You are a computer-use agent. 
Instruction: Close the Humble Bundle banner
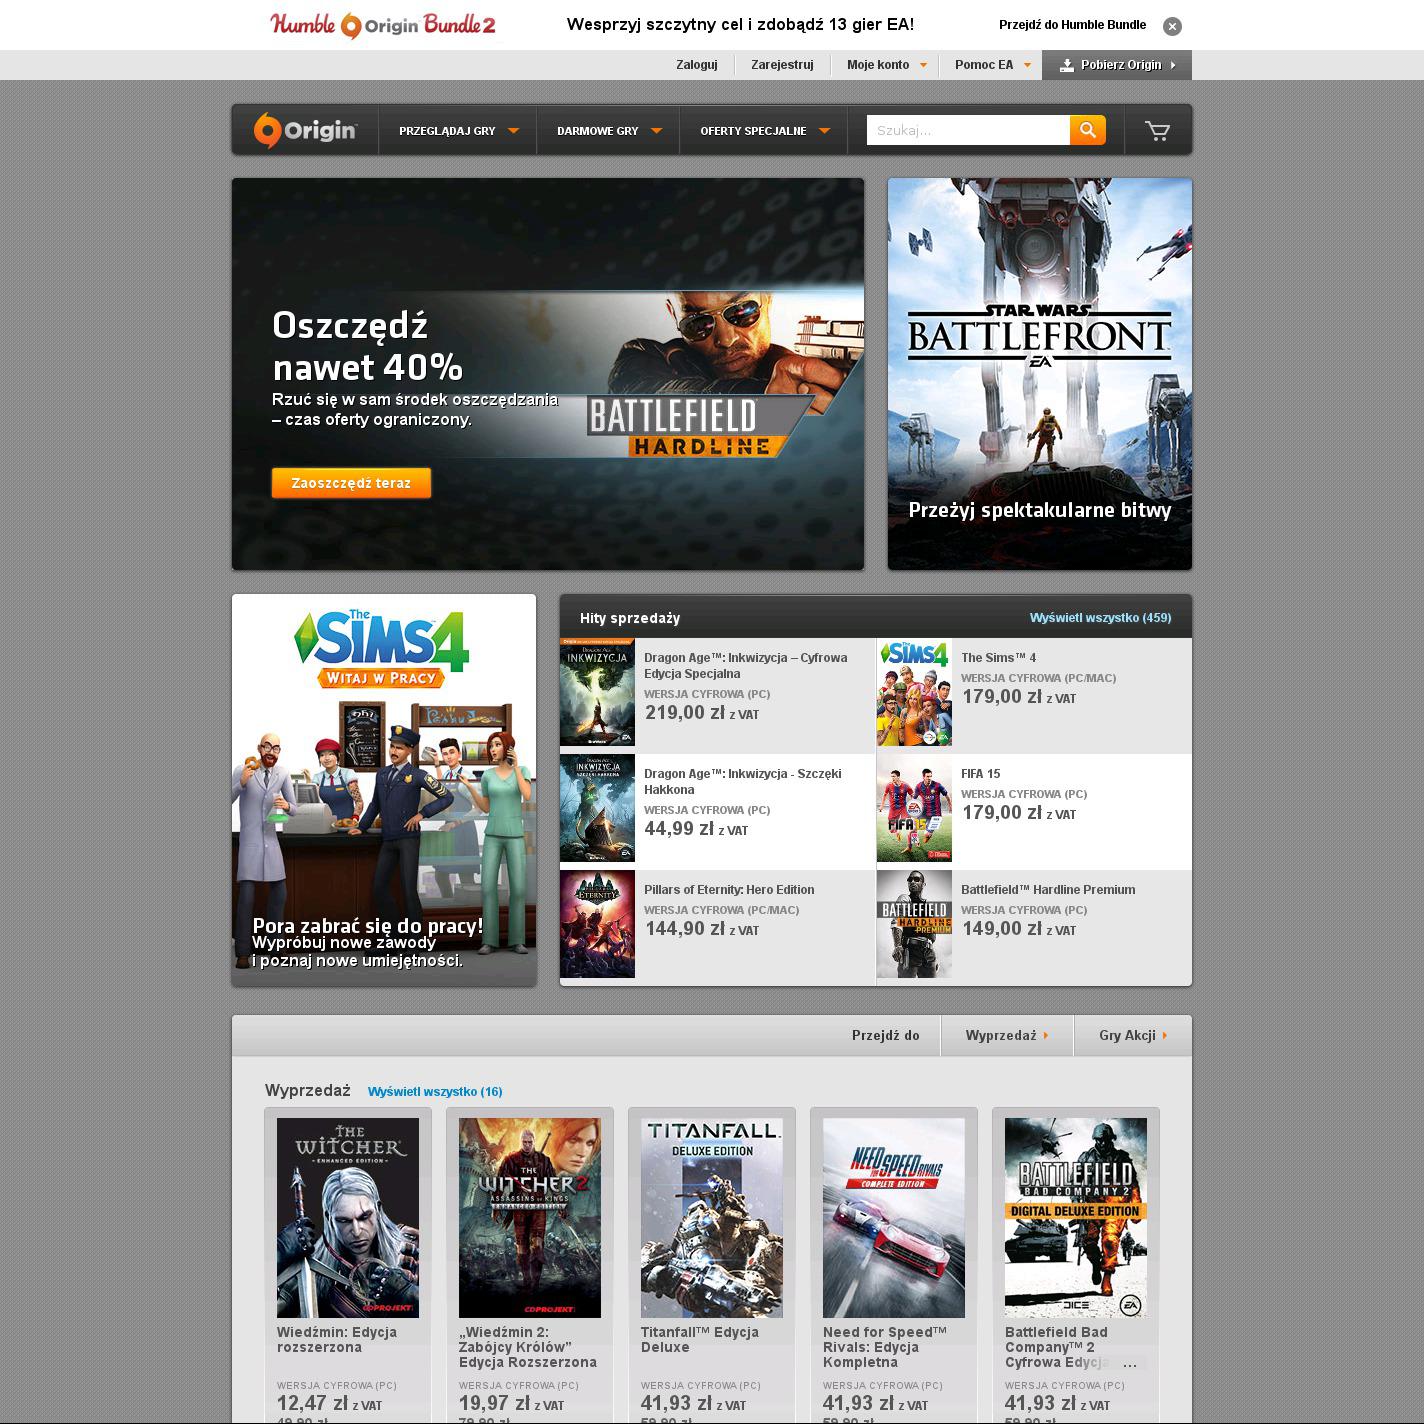coord(1172,26)
